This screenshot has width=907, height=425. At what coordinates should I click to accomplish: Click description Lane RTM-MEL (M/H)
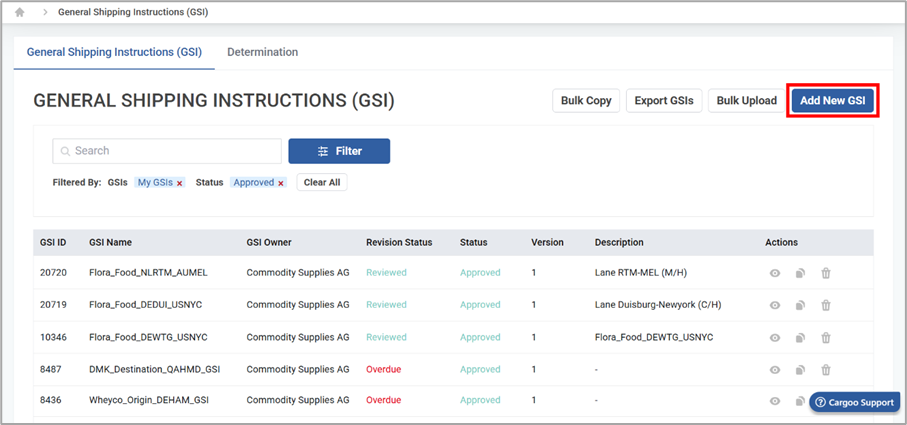(640, 272)
